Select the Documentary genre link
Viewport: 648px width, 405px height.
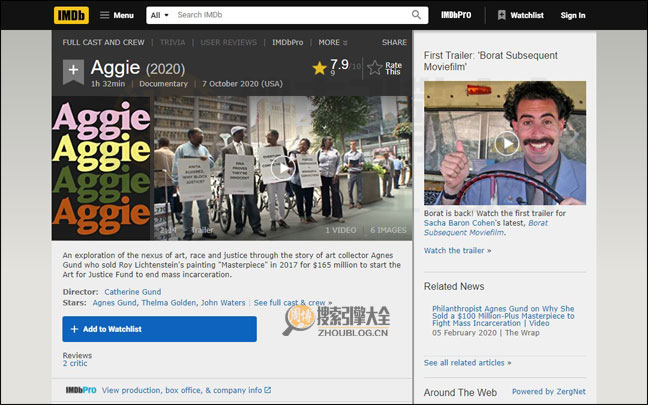point(163,83)
